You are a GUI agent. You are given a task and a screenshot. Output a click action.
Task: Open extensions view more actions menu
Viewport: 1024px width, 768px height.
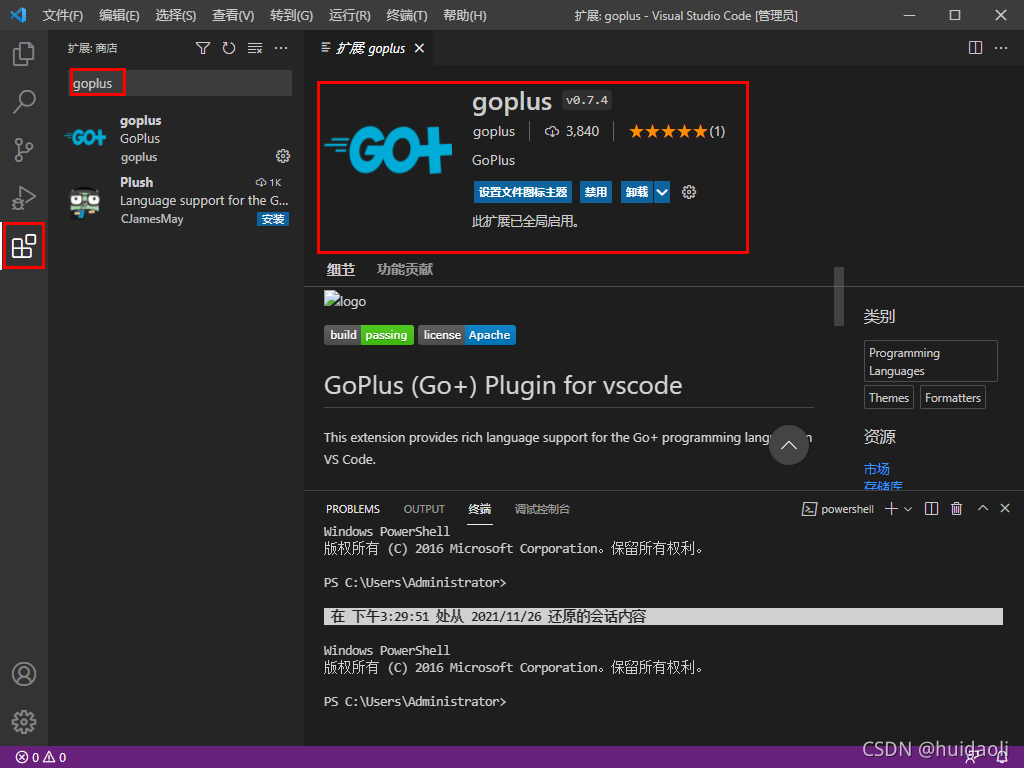[281, 48]
